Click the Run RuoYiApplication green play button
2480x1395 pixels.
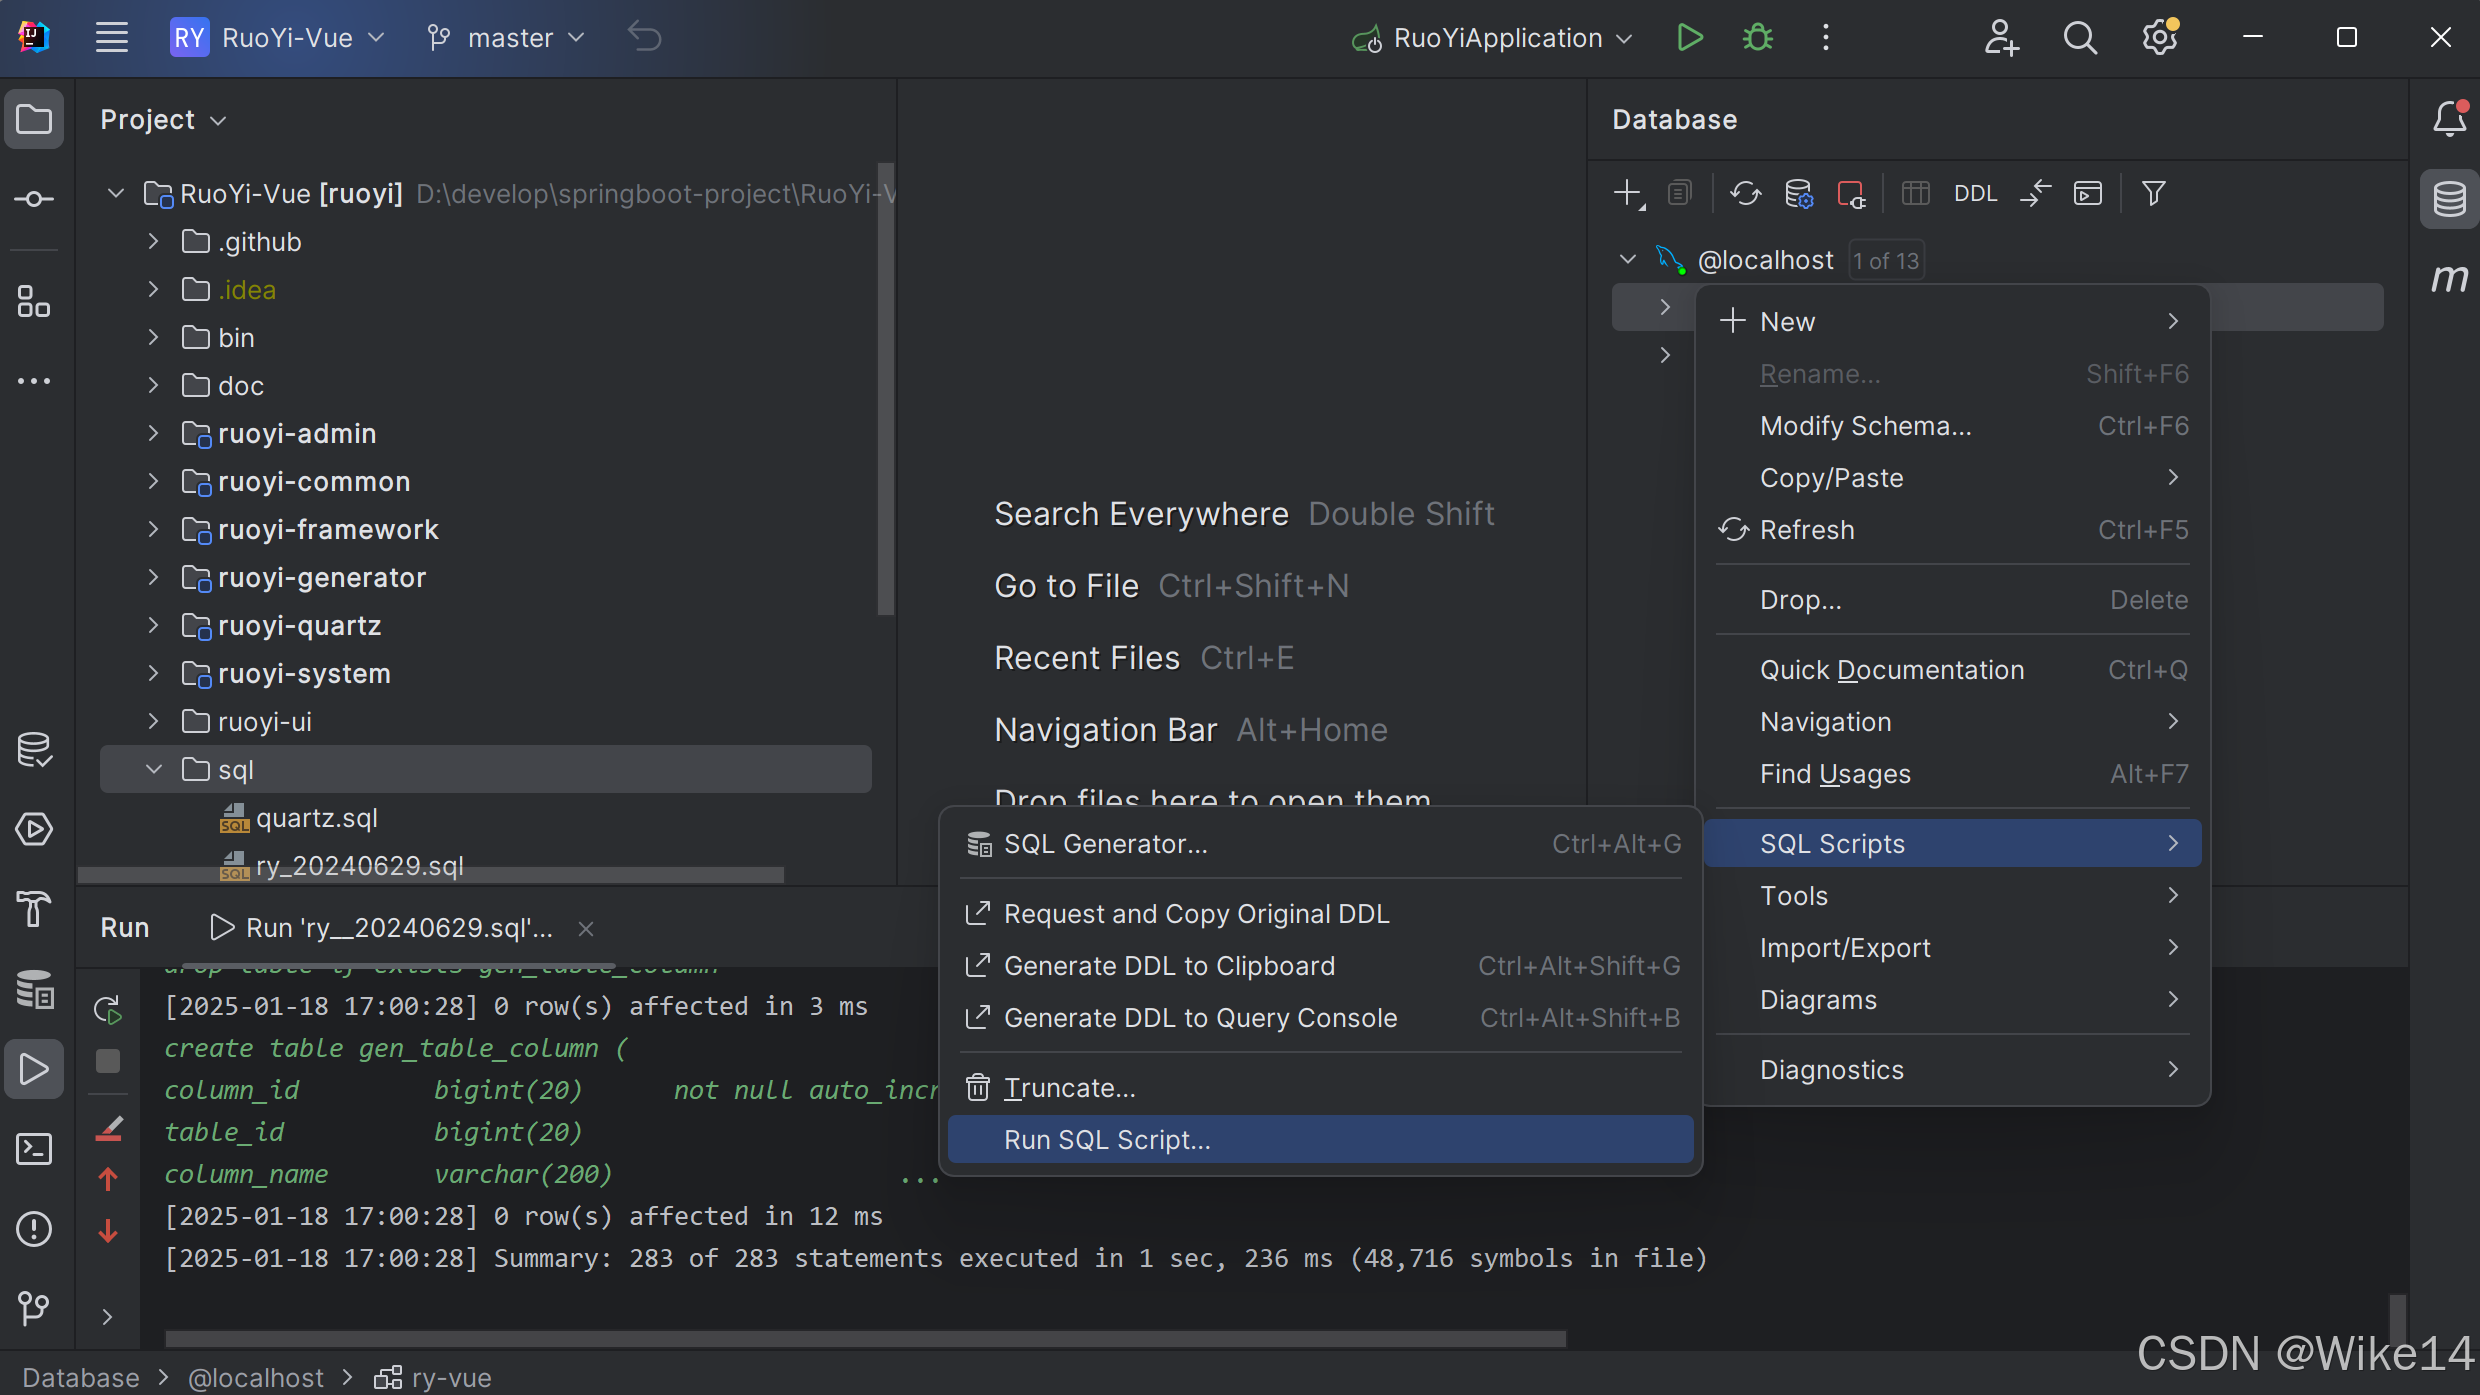1689,38
